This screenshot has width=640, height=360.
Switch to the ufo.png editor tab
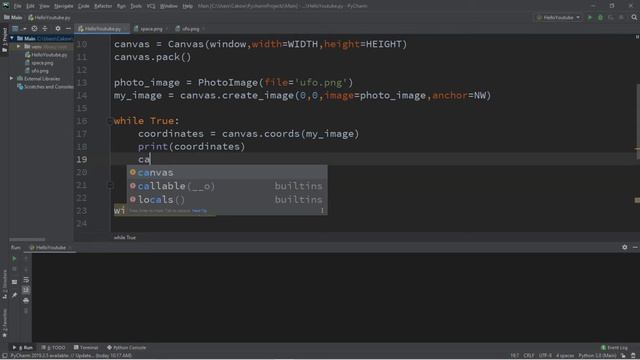click(x=190, y=29)
